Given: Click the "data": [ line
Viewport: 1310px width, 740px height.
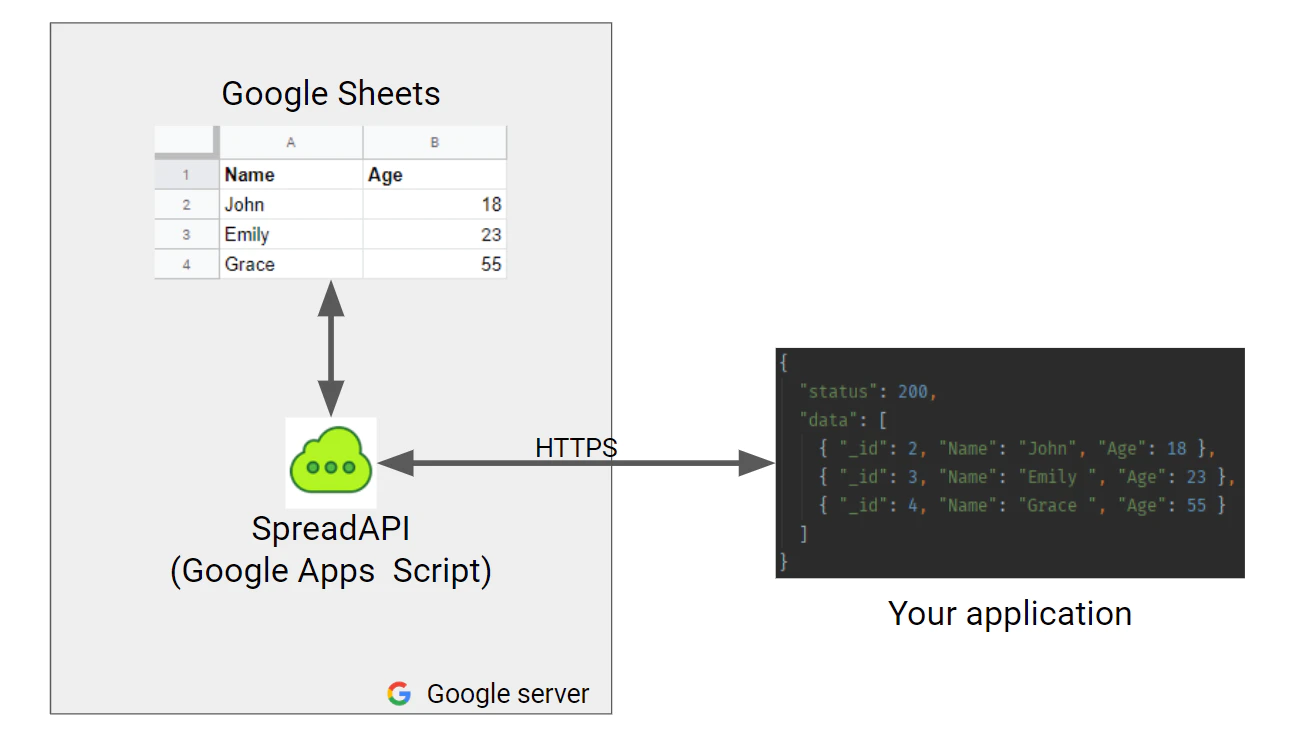Looking at the screenshot, I should pos(842,420).
